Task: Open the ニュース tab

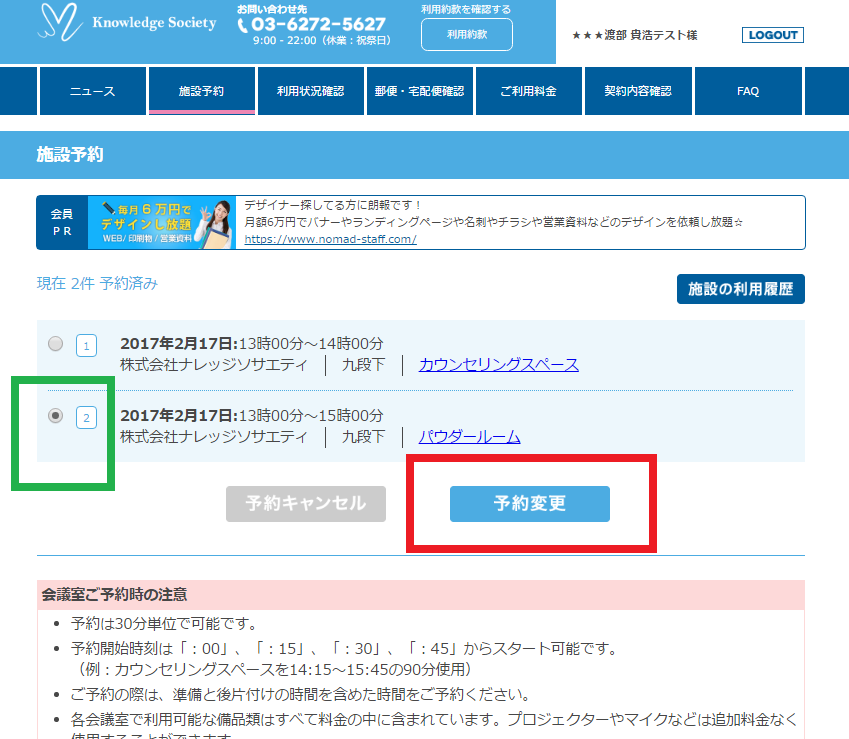Action: [92, 92]
